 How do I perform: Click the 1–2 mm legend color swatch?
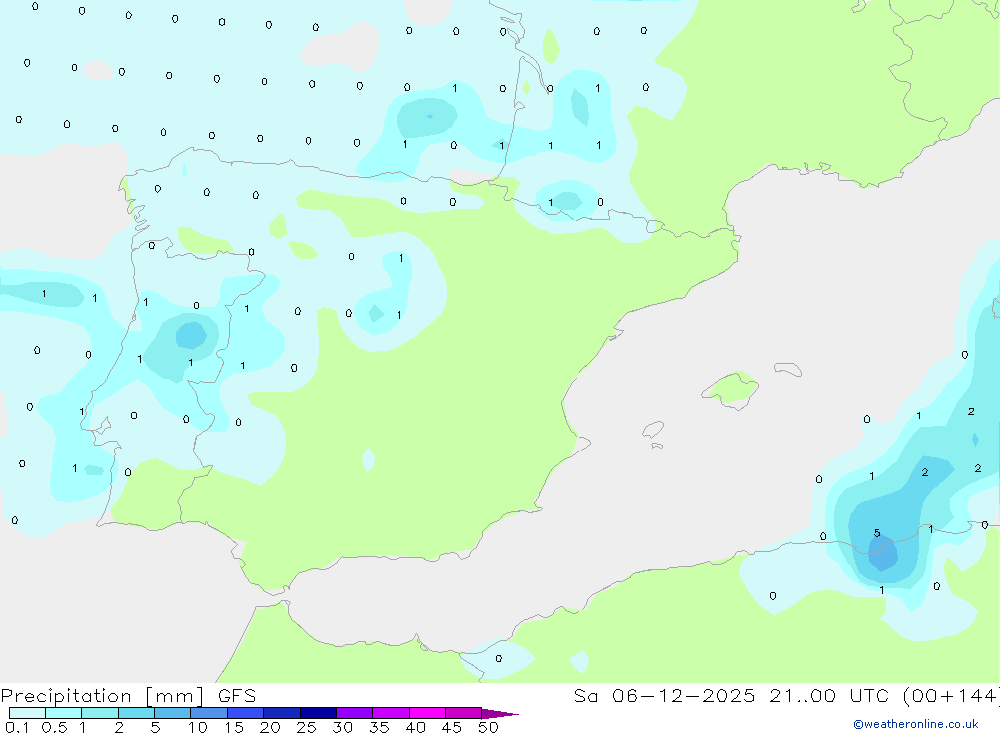100,713
